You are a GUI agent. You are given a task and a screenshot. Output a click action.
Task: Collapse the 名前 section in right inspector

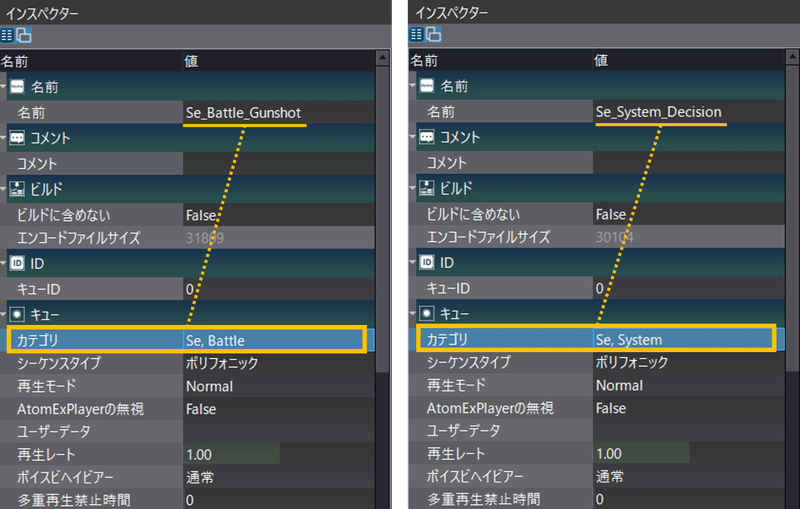(412, 85)
